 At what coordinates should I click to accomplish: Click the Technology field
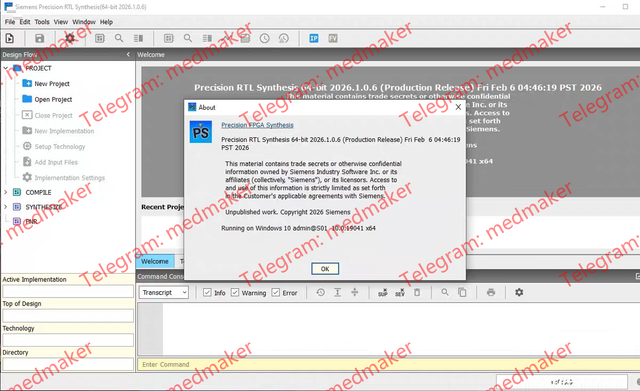68,340
